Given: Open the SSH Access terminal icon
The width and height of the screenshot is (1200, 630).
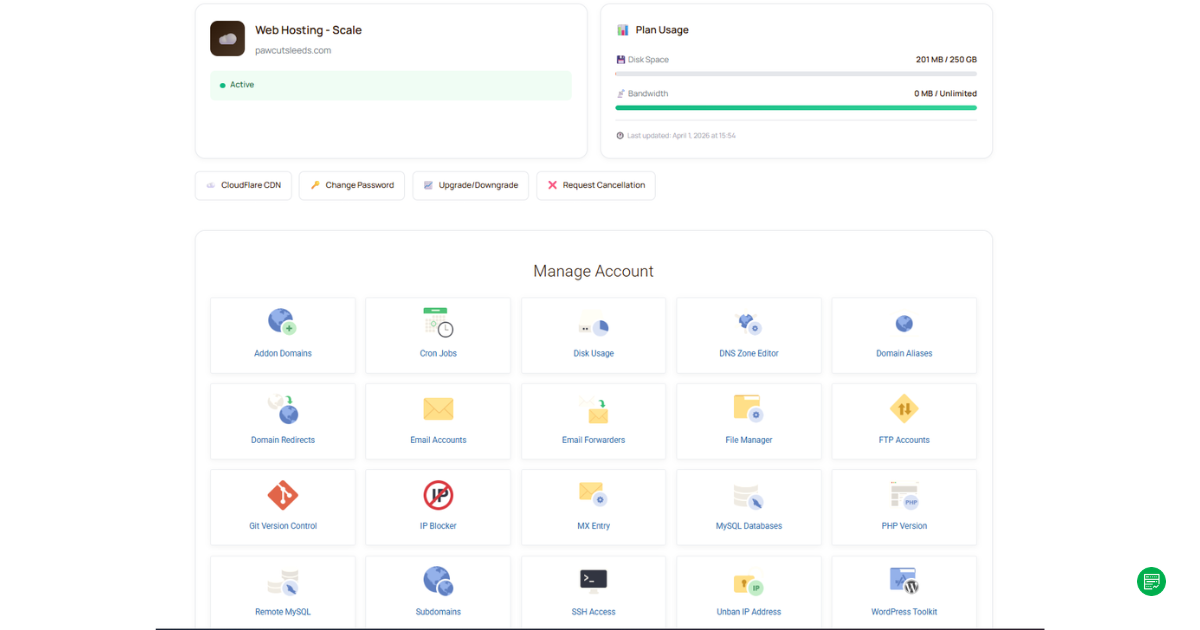Looking at the screenshot, I should [594, 580].
